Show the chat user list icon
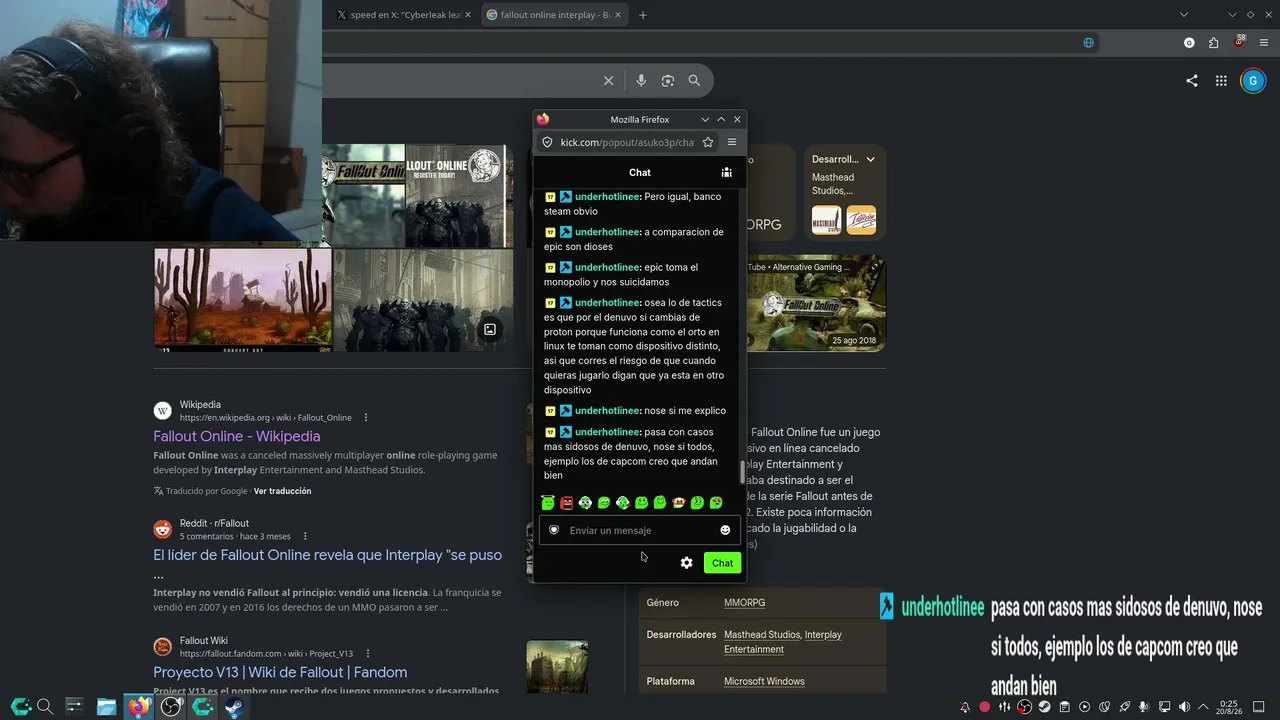 [x=726, y=172]
